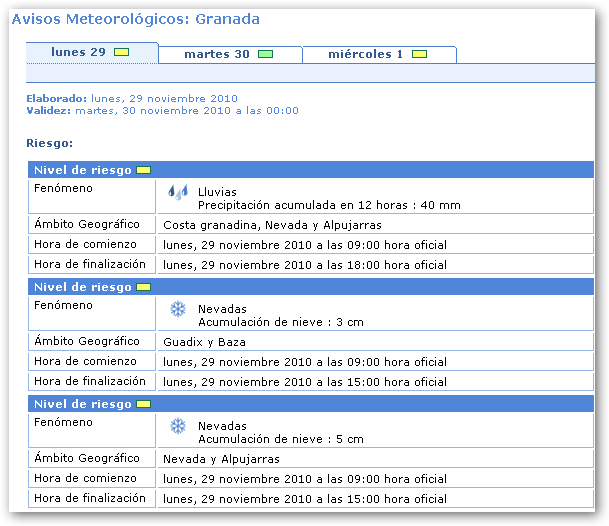
Task: Click yellow risk swatch in Guadix y Baza header
Action: click(x=143, y=287)
